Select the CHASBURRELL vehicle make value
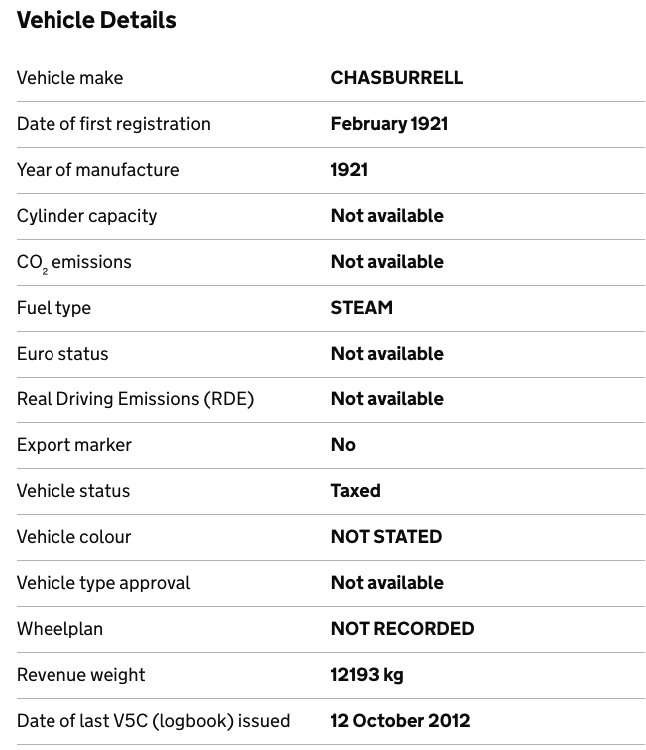Image resolution: width=646 pixels, height=750 pixels. (x=396, y=78)
